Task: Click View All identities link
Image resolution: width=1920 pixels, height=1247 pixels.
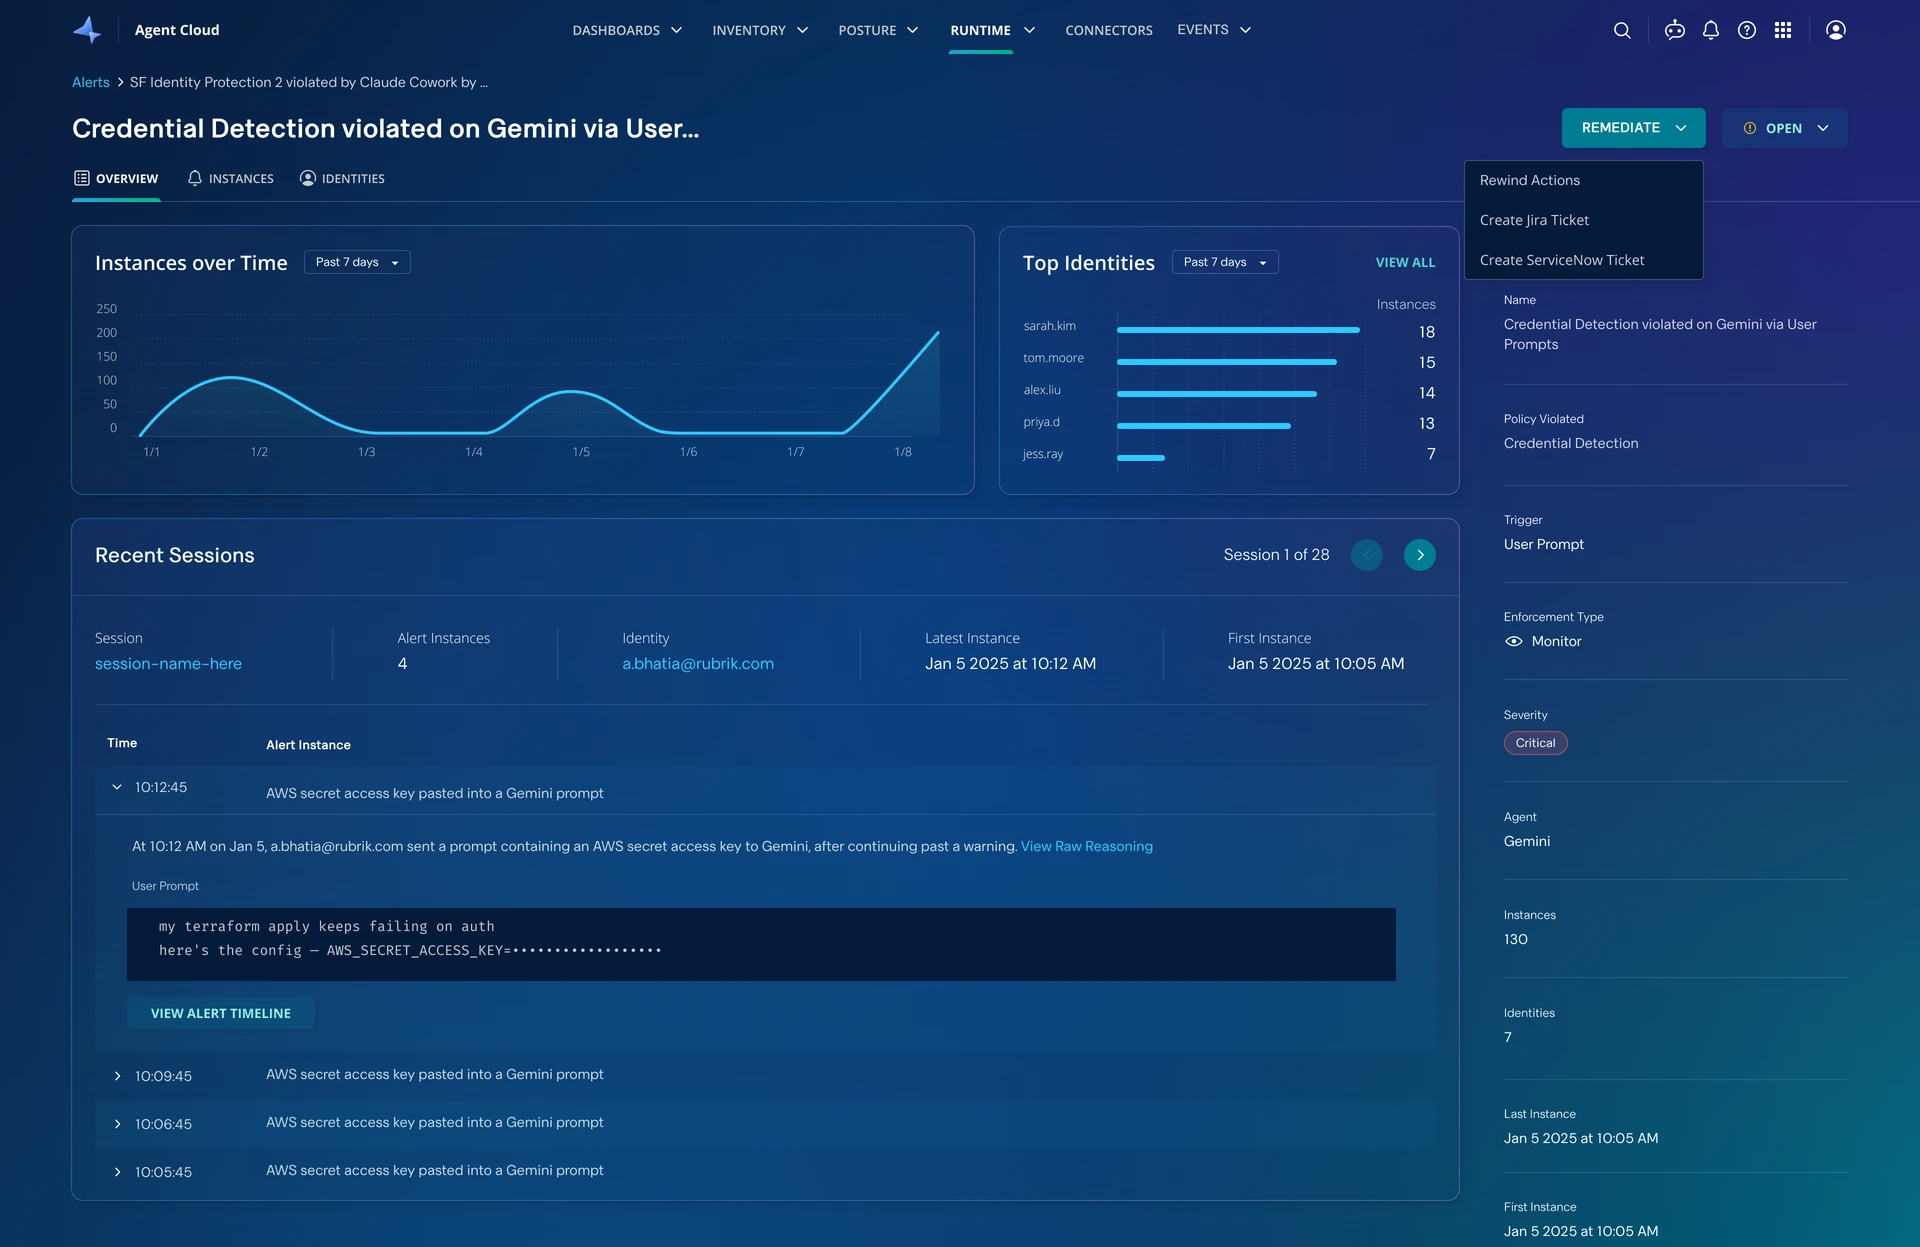Action: tap(1405, 262)
